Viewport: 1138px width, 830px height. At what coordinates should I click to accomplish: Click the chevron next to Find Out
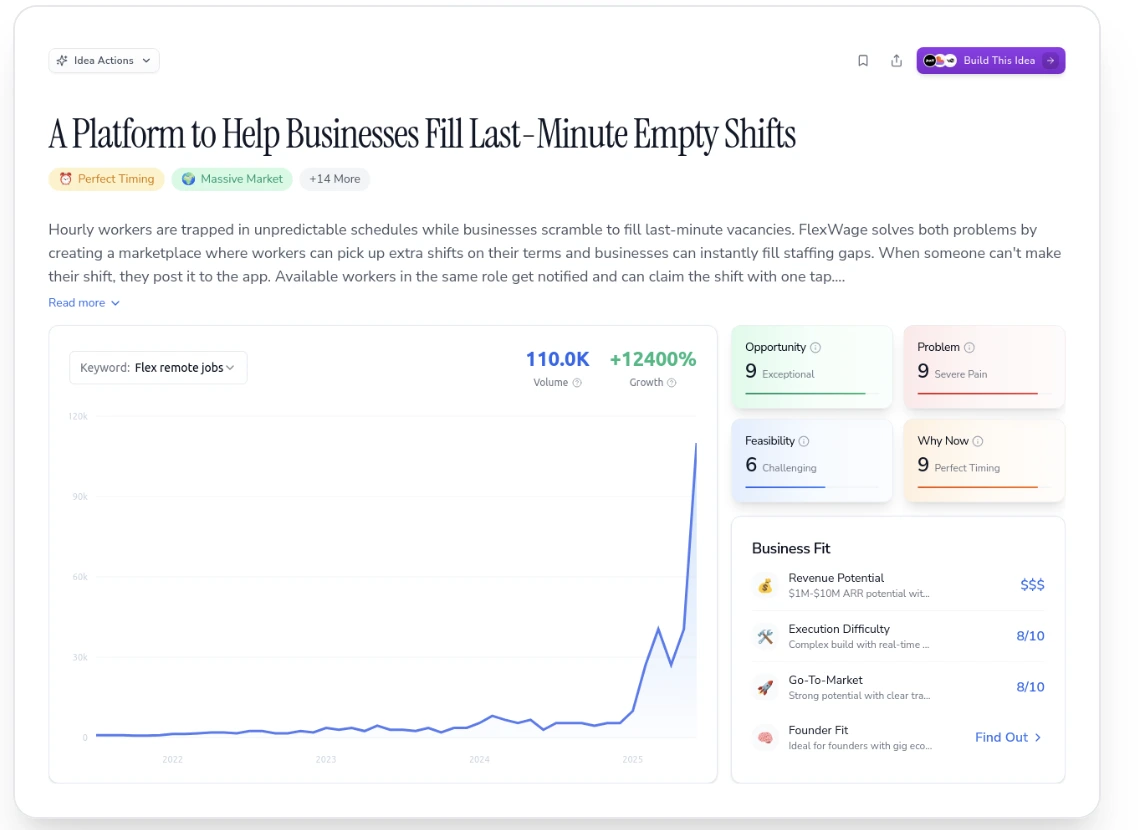tap(1038, 738)
